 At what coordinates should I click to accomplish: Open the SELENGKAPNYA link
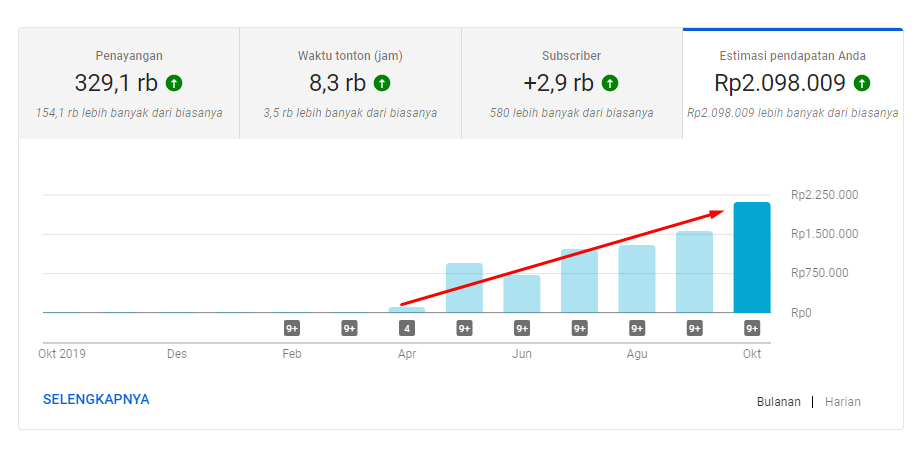(x=96, y=399)
